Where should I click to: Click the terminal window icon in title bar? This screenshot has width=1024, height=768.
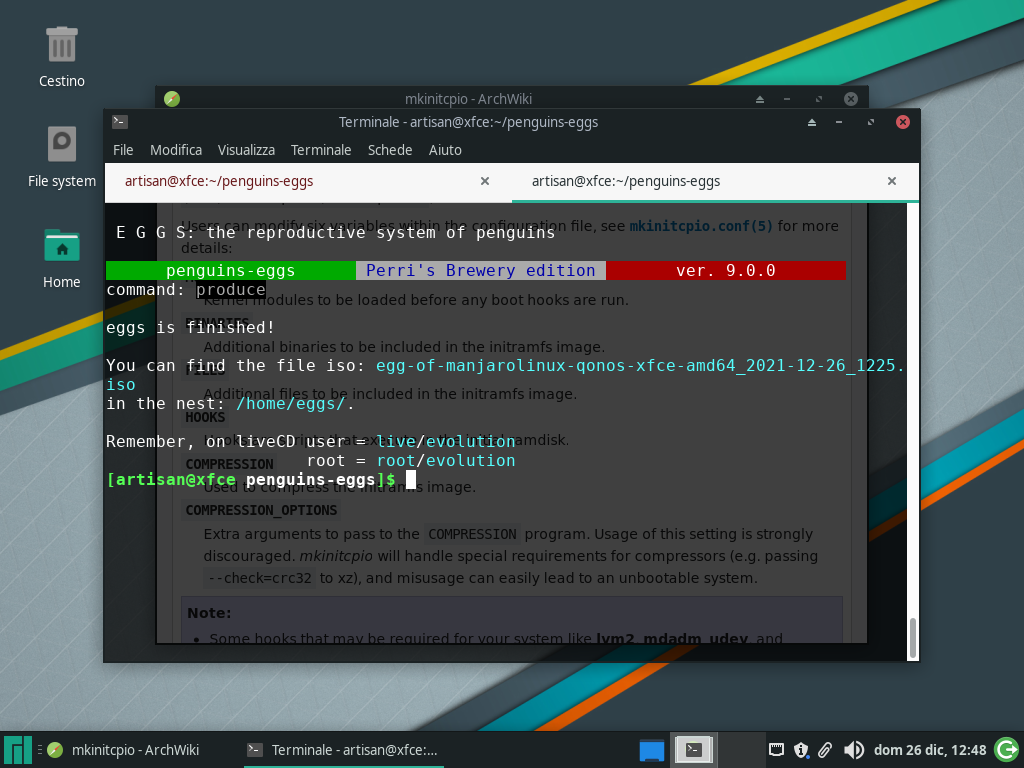coord(120,121)
